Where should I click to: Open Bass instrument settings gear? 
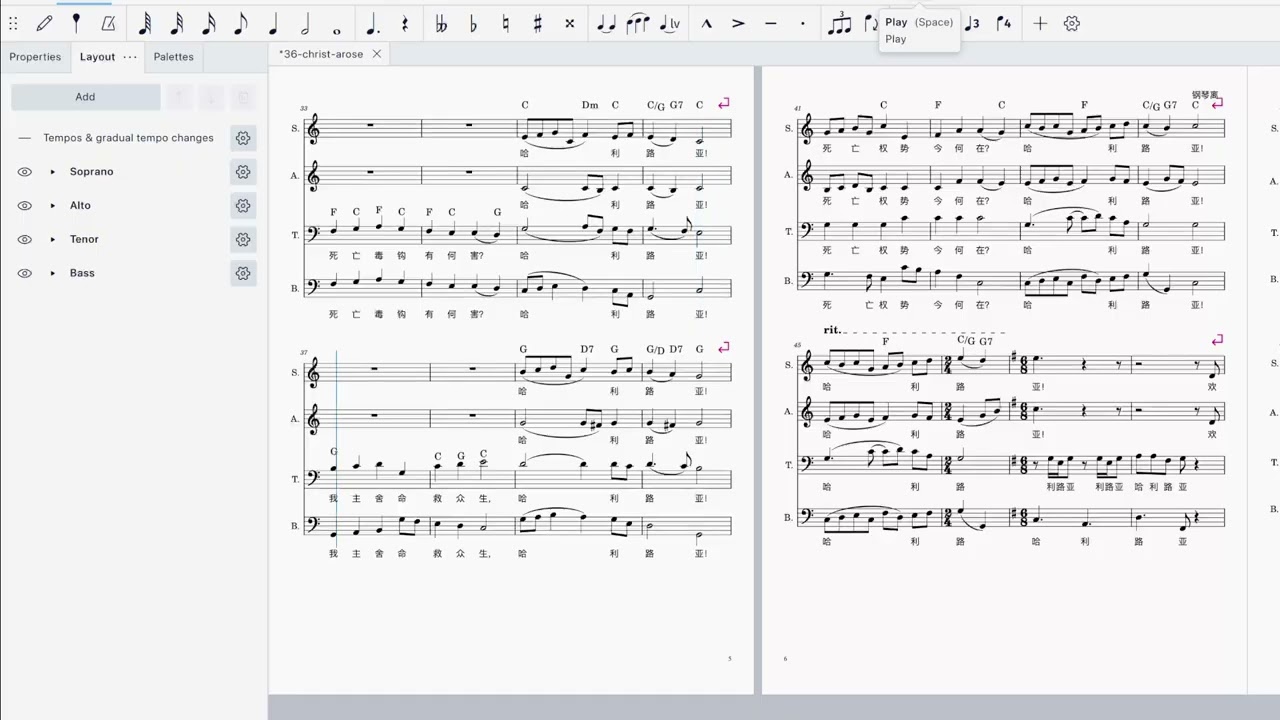pos(243,273)
